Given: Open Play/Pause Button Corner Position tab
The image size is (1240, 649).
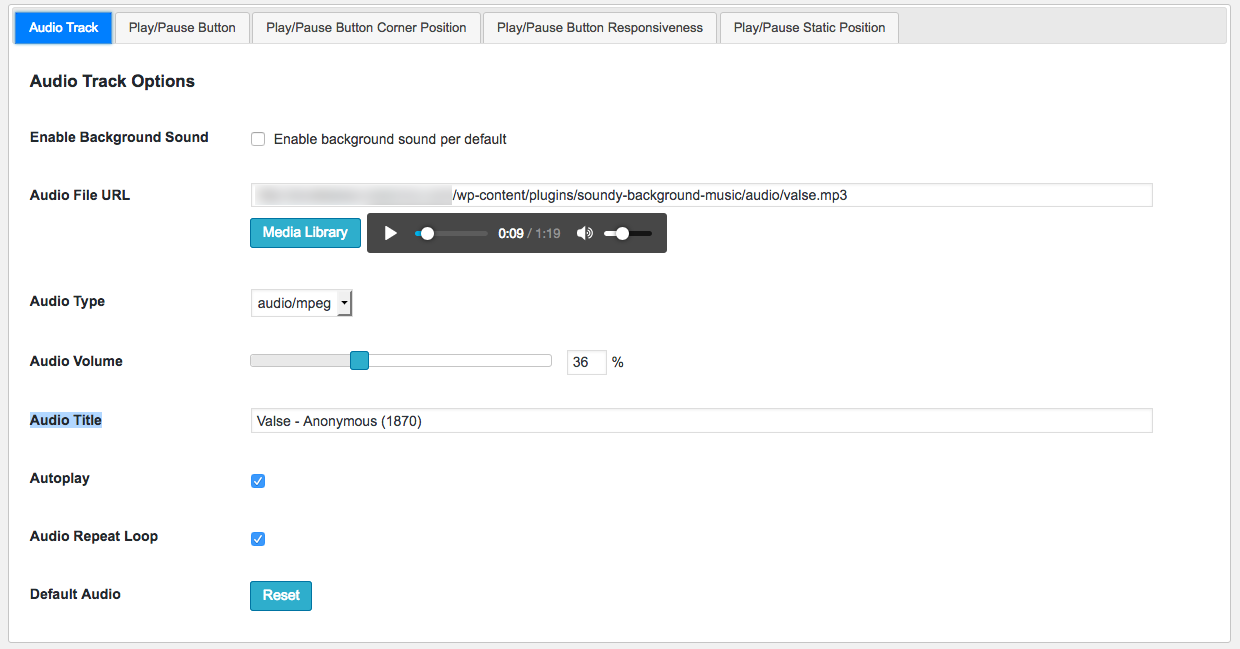Looking at the screenshot, I should tap(366, 28).
